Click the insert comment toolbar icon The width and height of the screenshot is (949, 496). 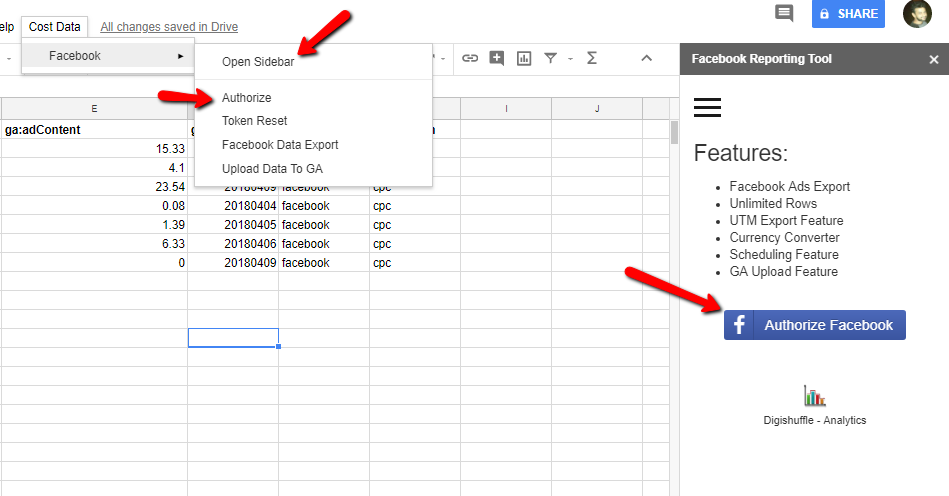click(x=496, y=58)
